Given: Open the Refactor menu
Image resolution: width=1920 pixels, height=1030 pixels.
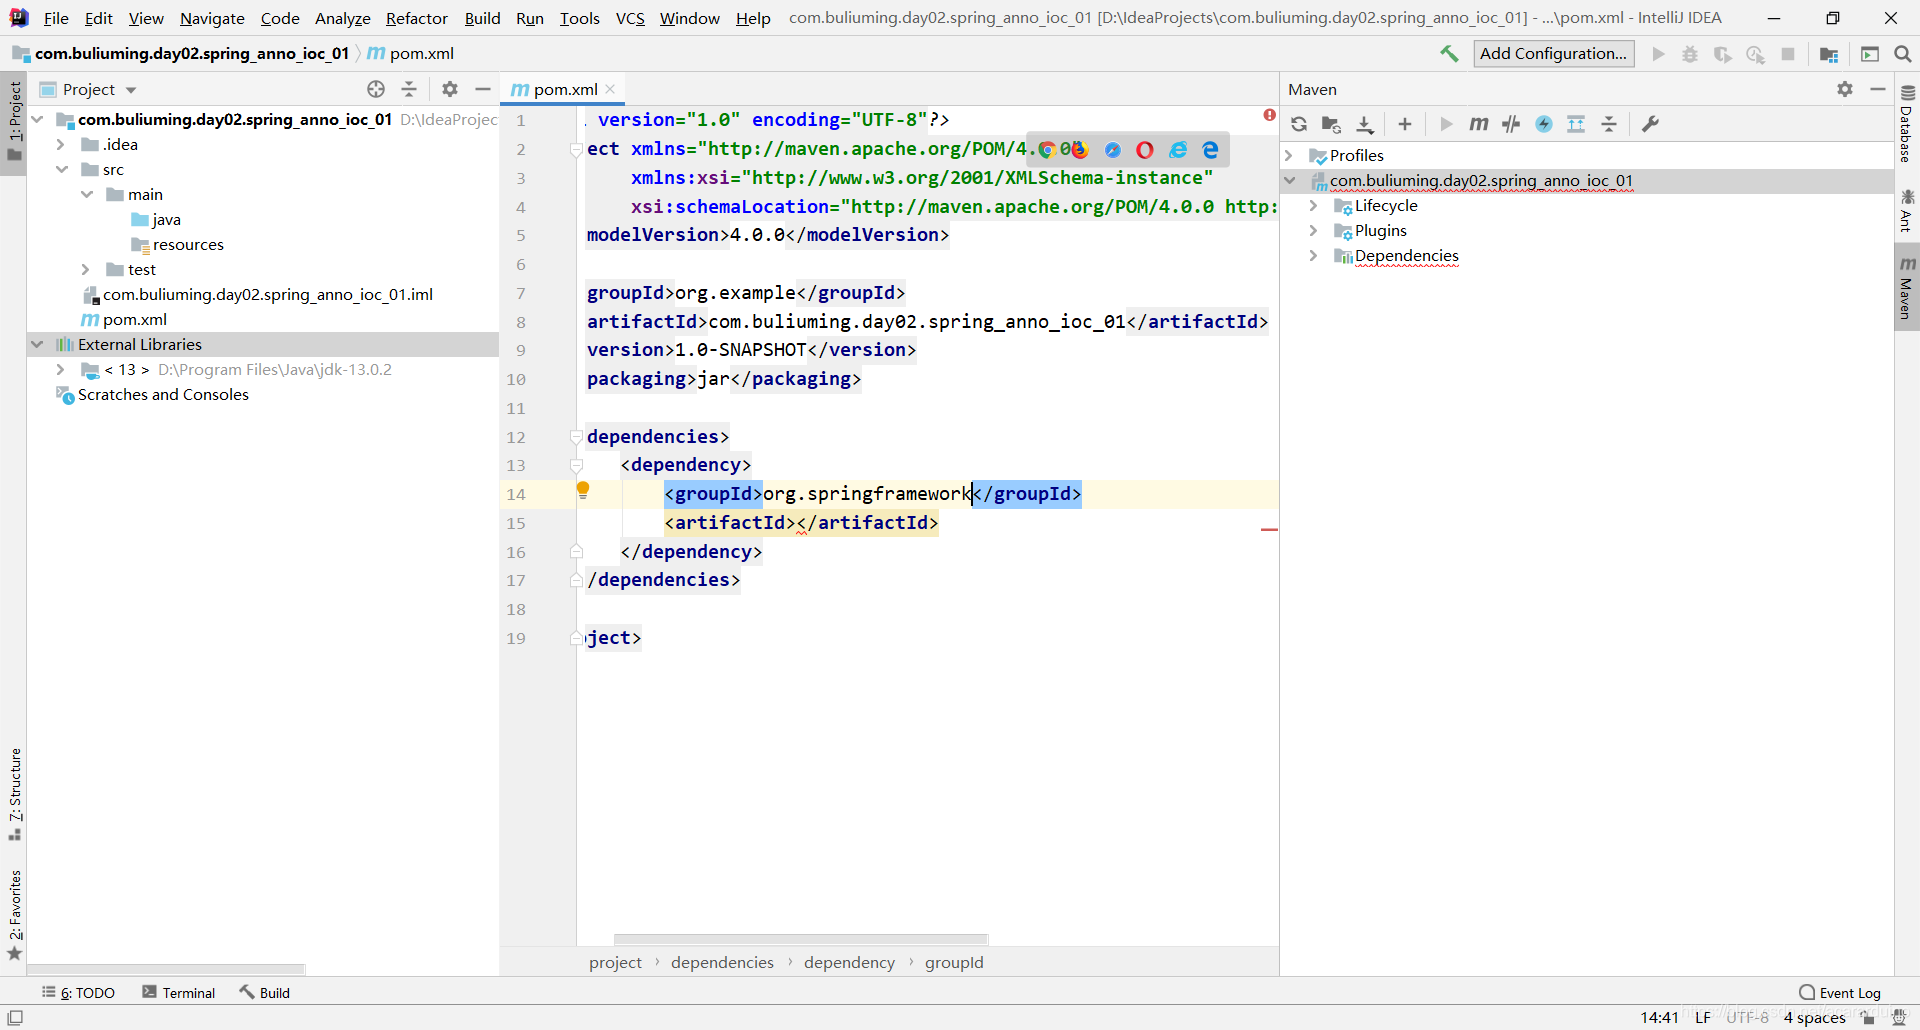Looking at the screenshot, I should coord(417,18).
